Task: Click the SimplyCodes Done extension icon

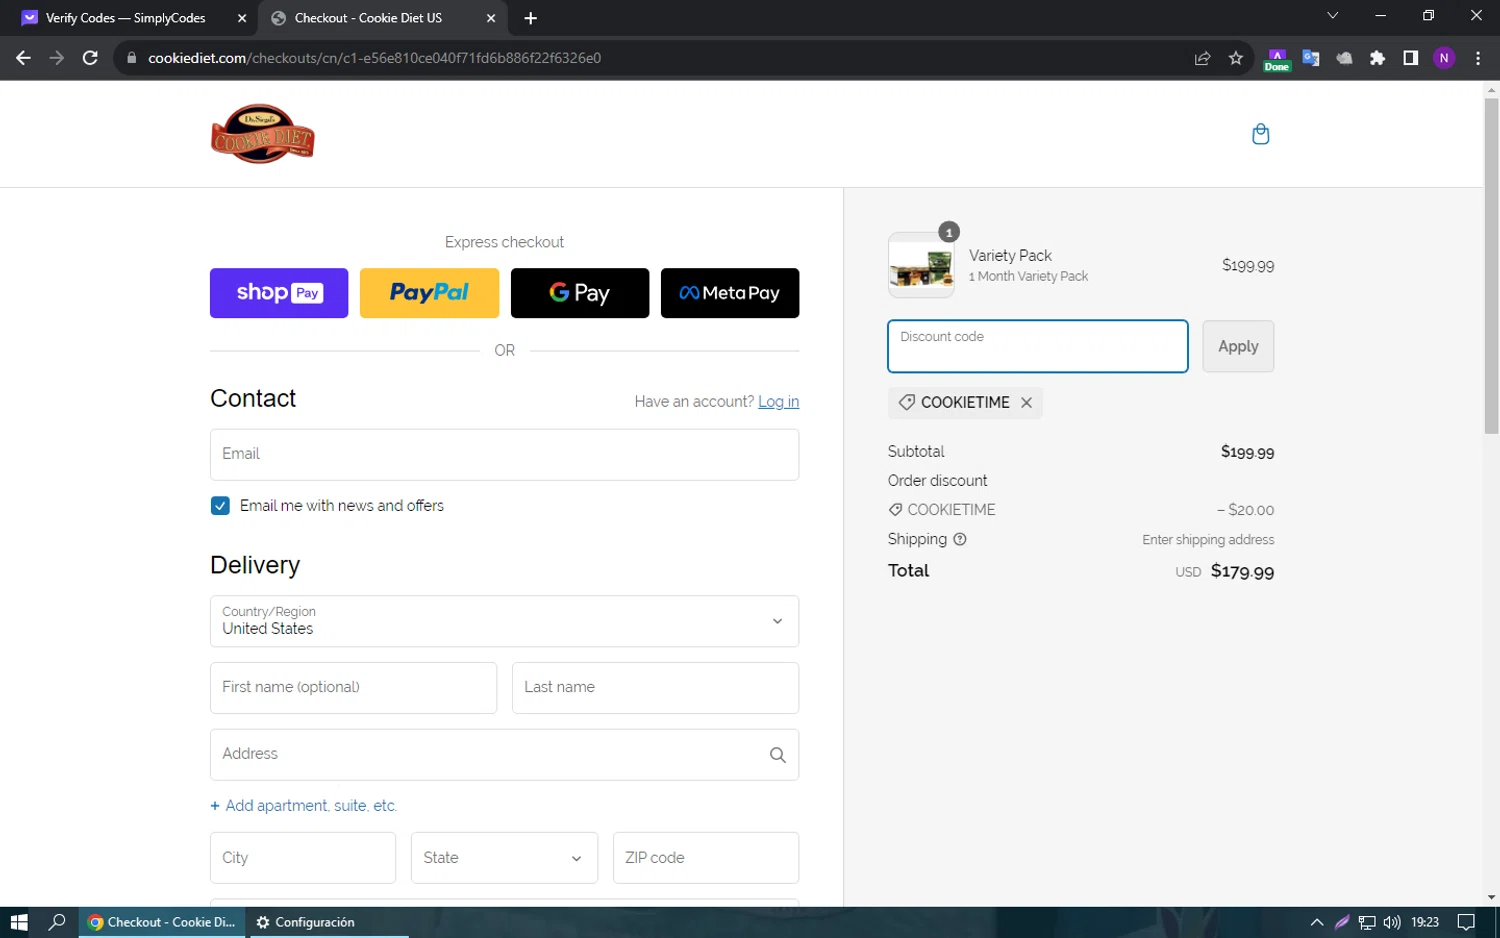Action: [x=1277, y=59]
